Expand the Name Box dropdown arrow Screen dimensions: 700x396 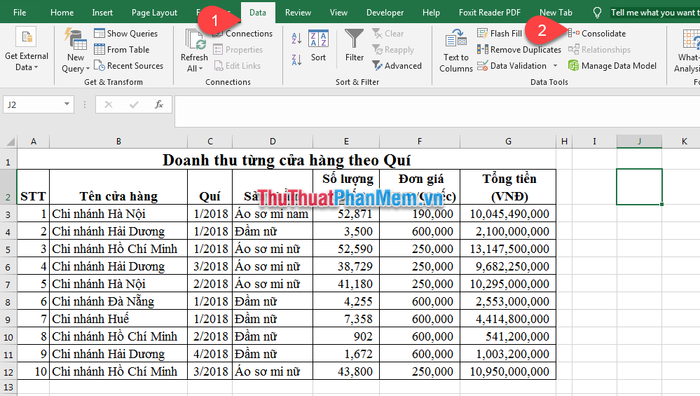click(x=67, y=104)
